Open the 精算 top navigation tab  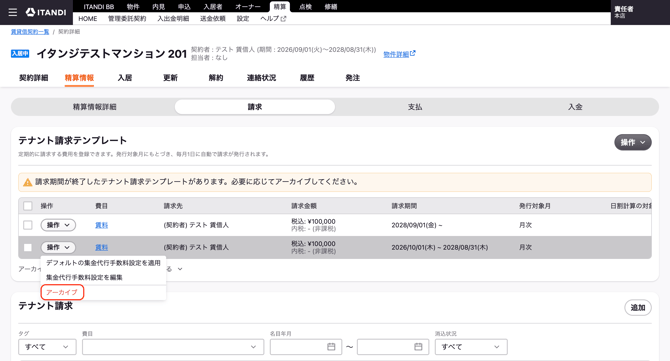click(x=280, y=6)
